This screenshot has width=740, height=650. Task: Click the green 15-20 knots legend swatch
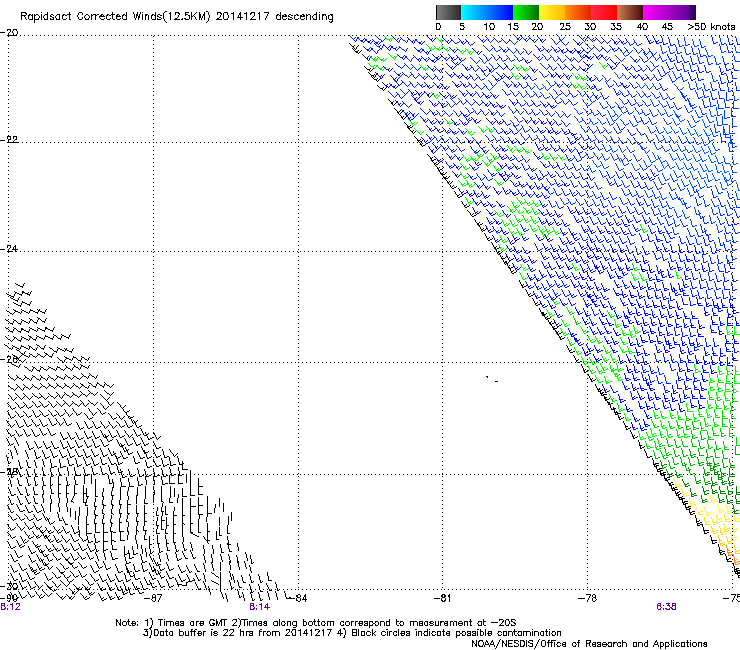point(526,12)
